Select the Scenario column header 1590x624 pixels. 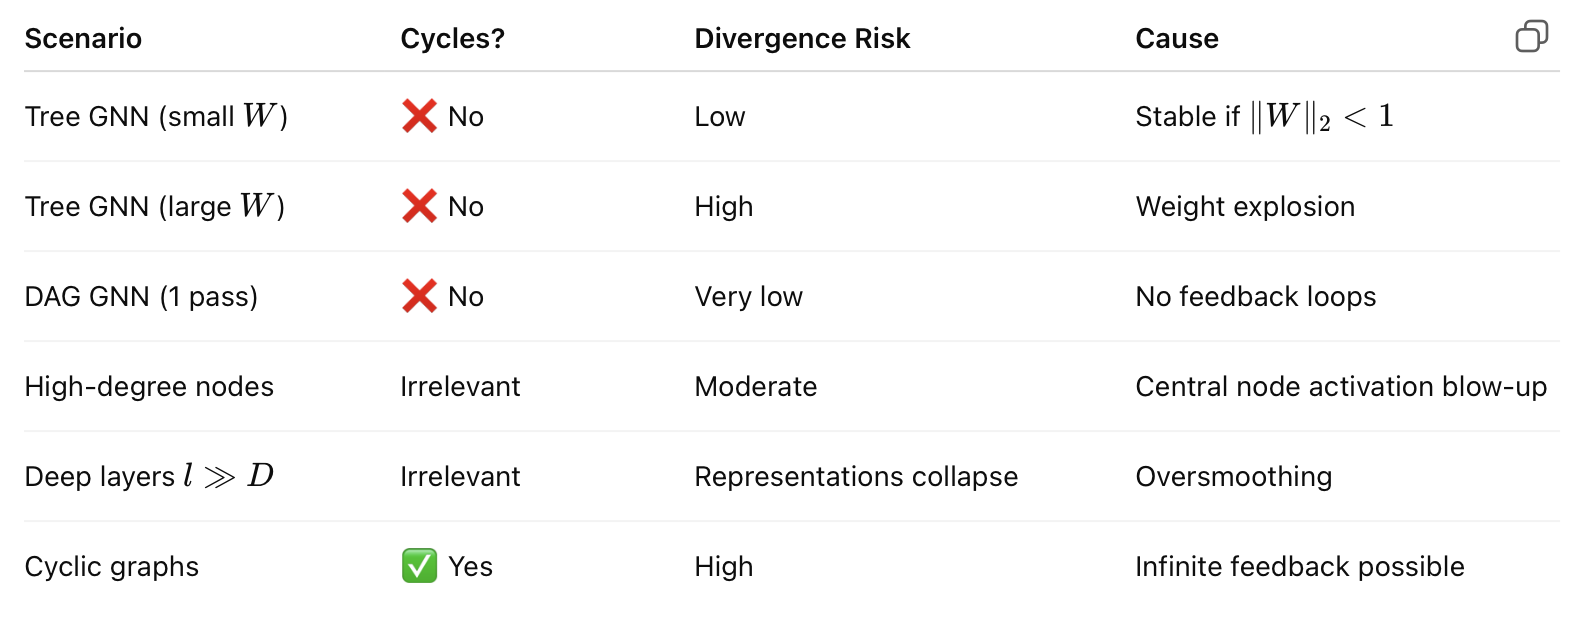(x=83, y=39)
